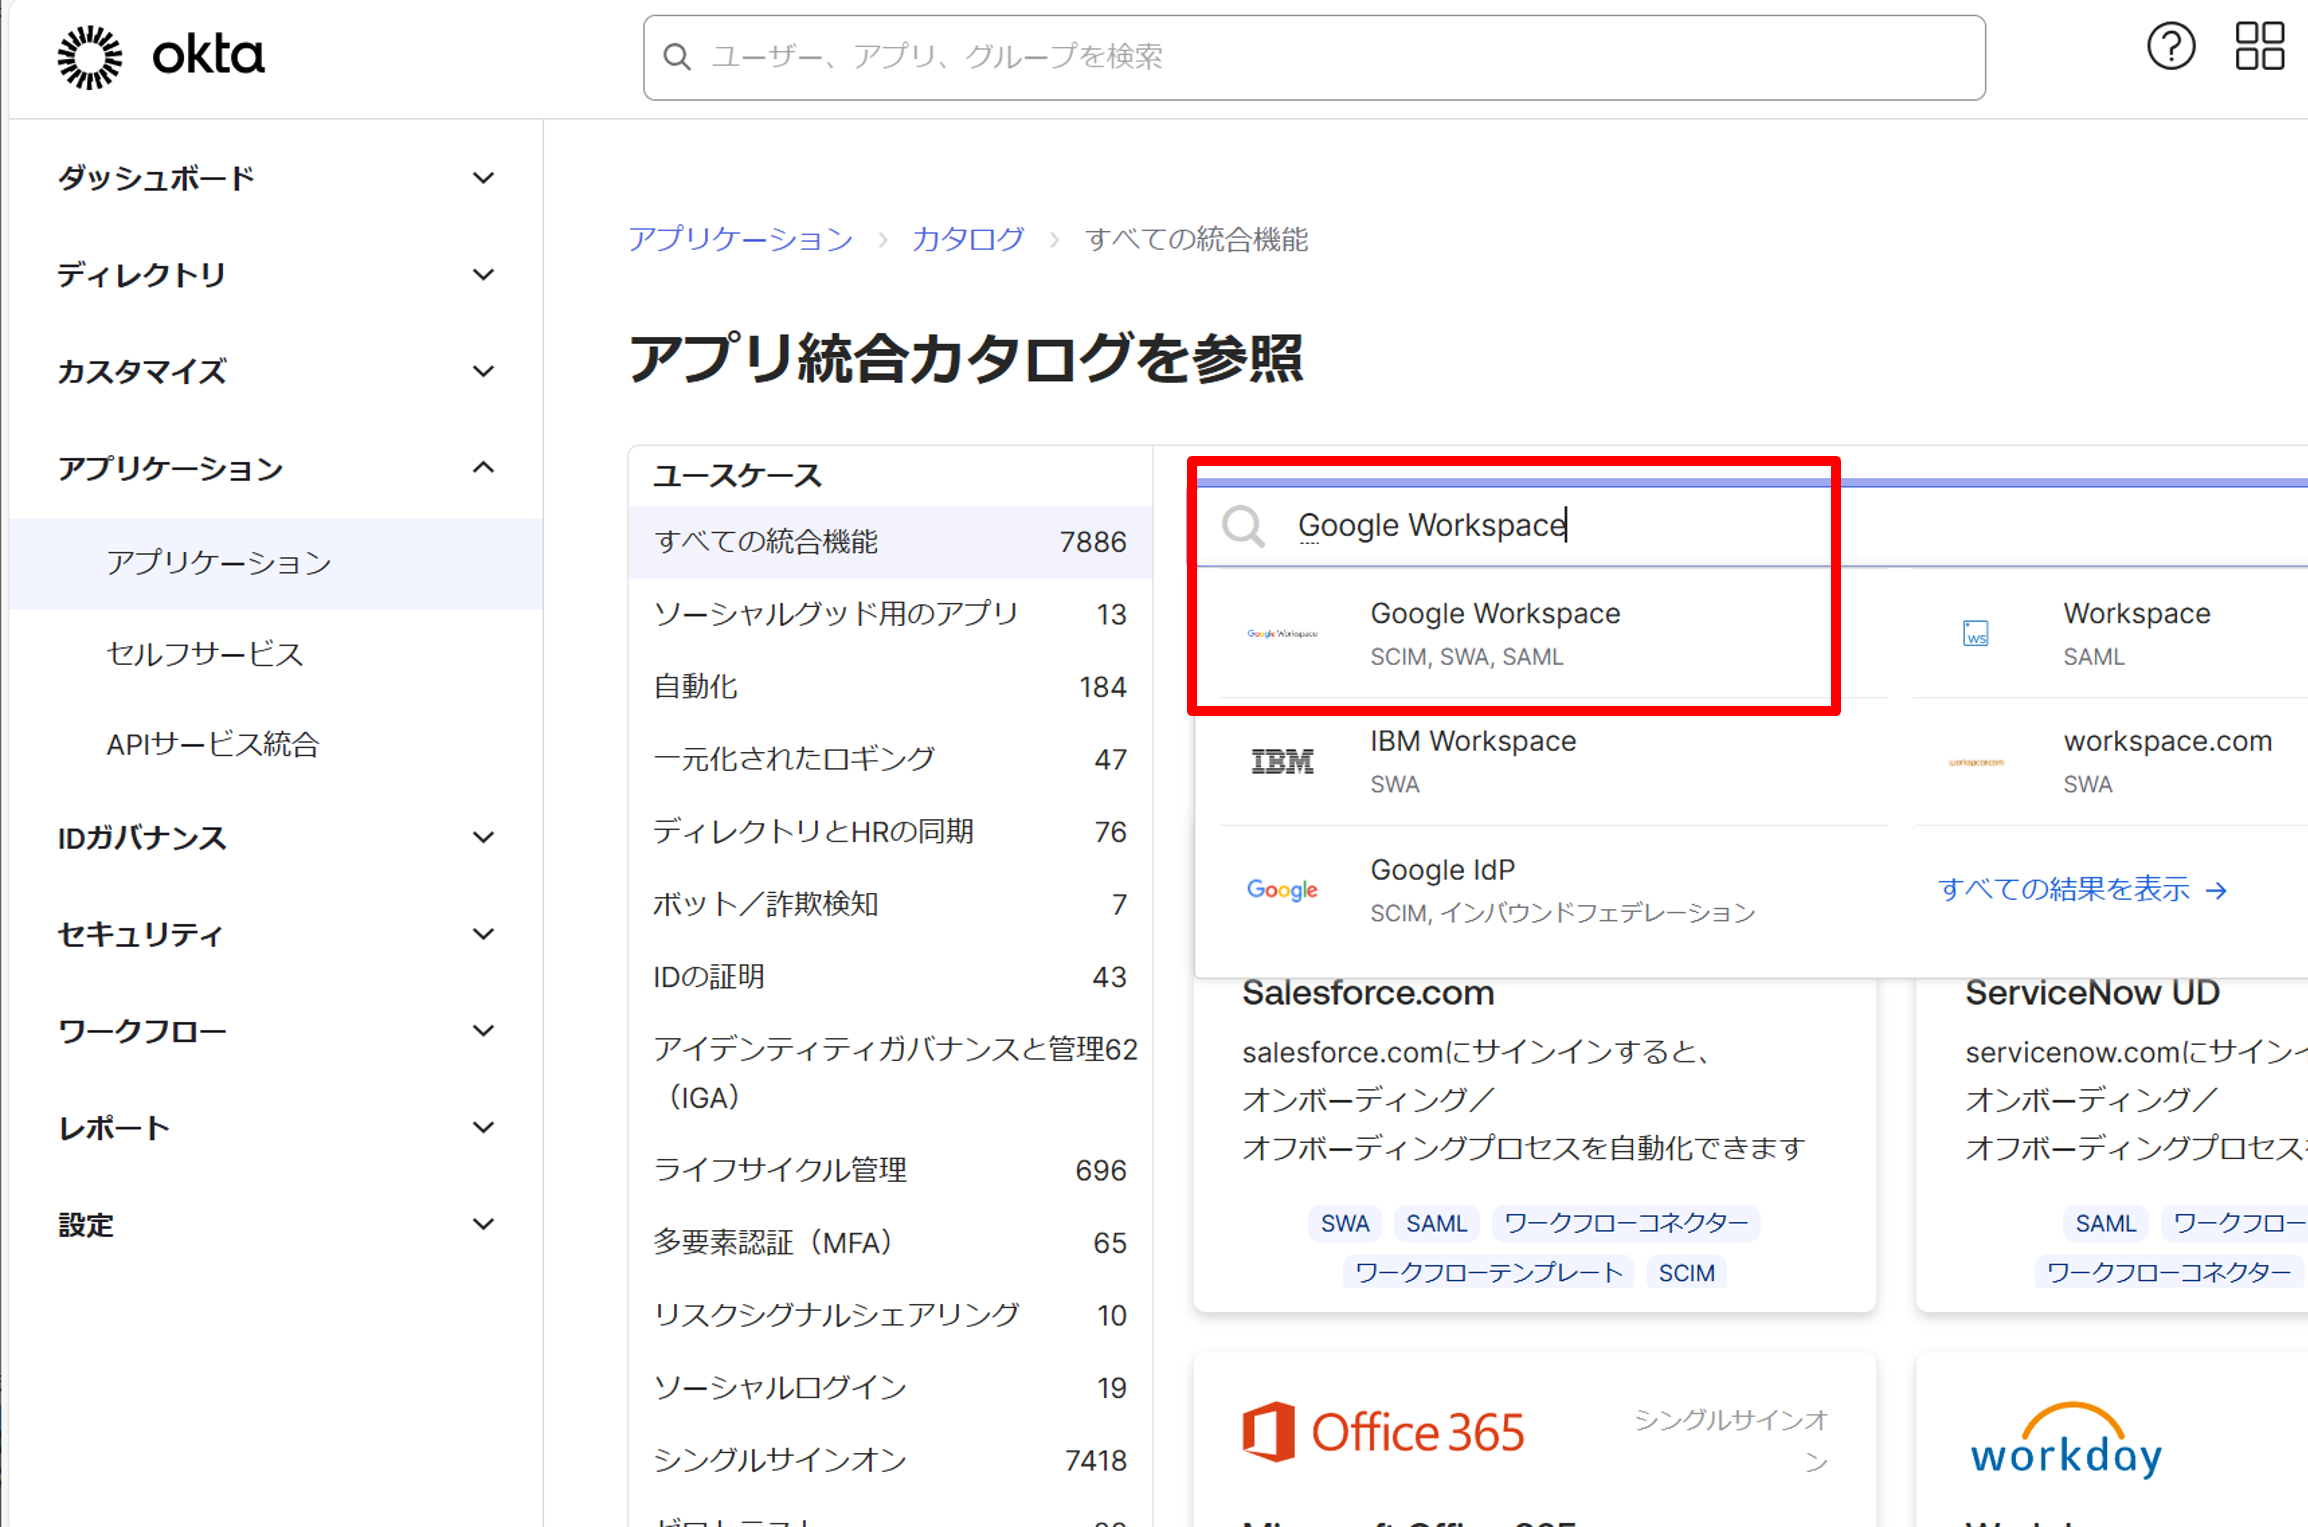Click the workspace.com result logo
This screenshot has height=1527, width=2308.
[x=1976, y=762]
